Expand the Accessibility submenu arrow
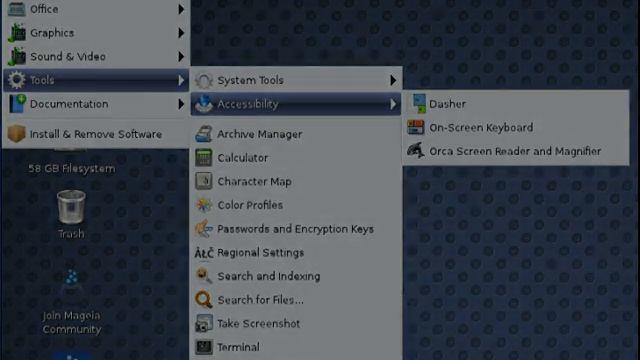Image resolution: width=640 pixels, height=360 pixels. 393,104
